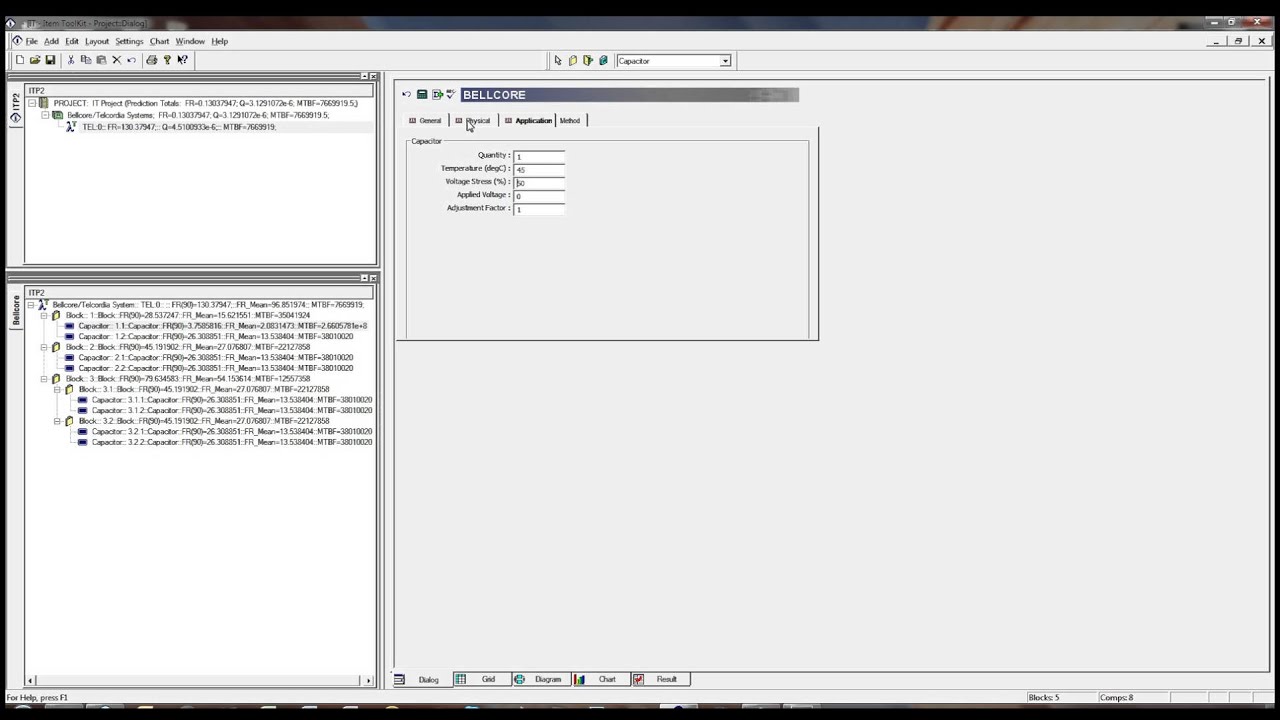Click the New project toolbar icon
This screenshot has width=1280, height=720.
click(19, 60)
